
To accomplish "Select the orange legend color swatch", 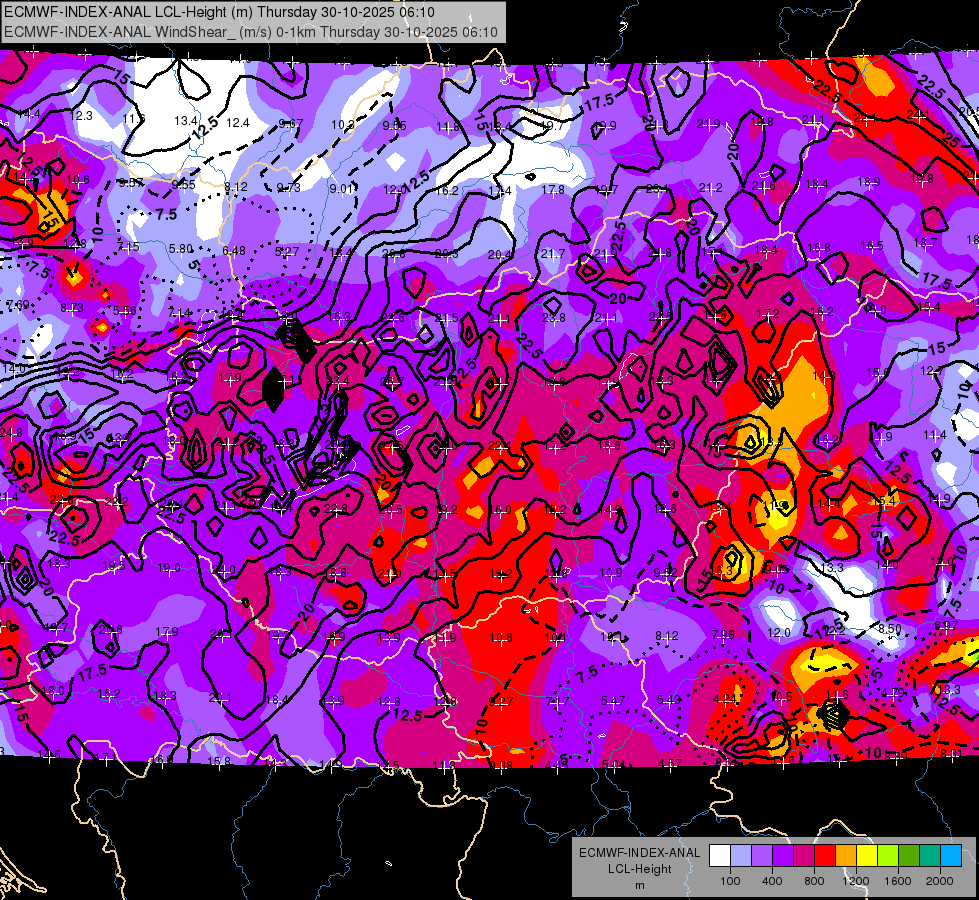I will [846, 856].
